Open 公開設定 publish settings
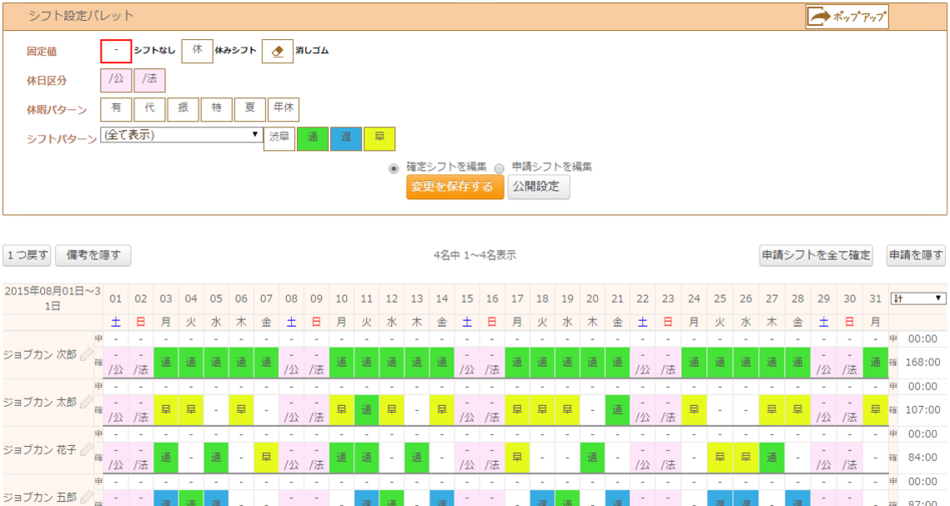Screen dimensions: 950x506 tap(538, 187)
